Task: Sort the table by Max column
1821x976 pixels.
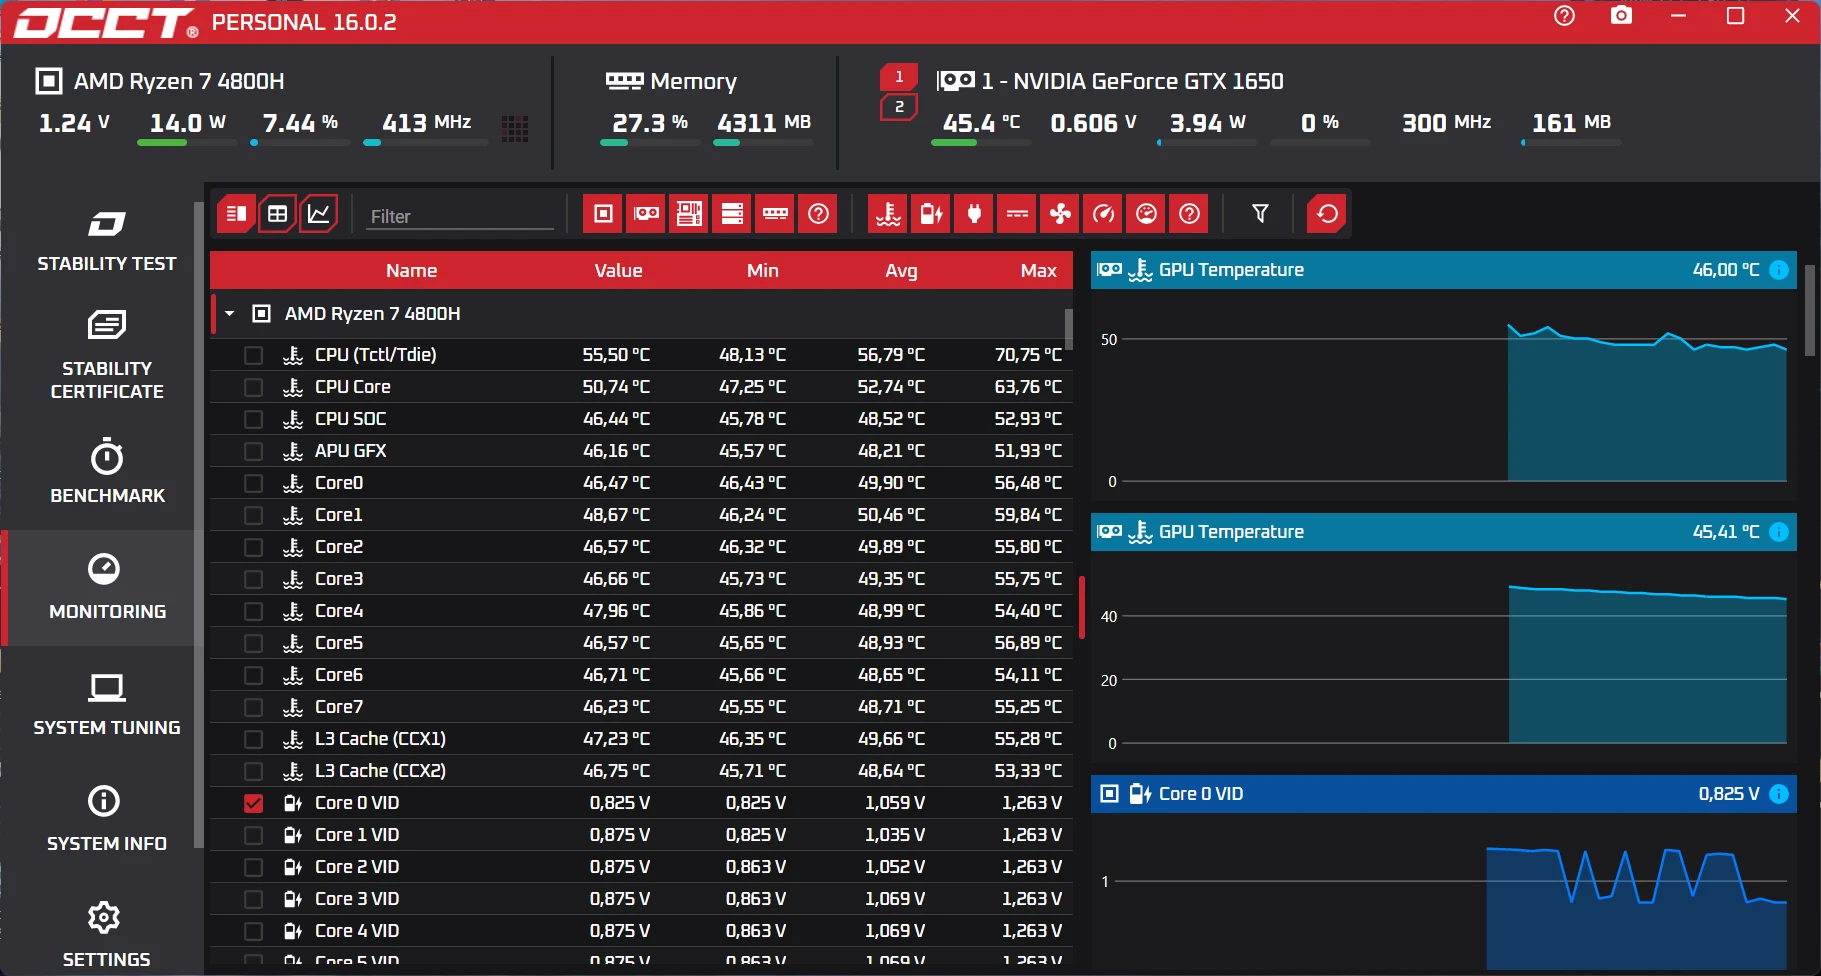Action: click(x=1038, y=271)
